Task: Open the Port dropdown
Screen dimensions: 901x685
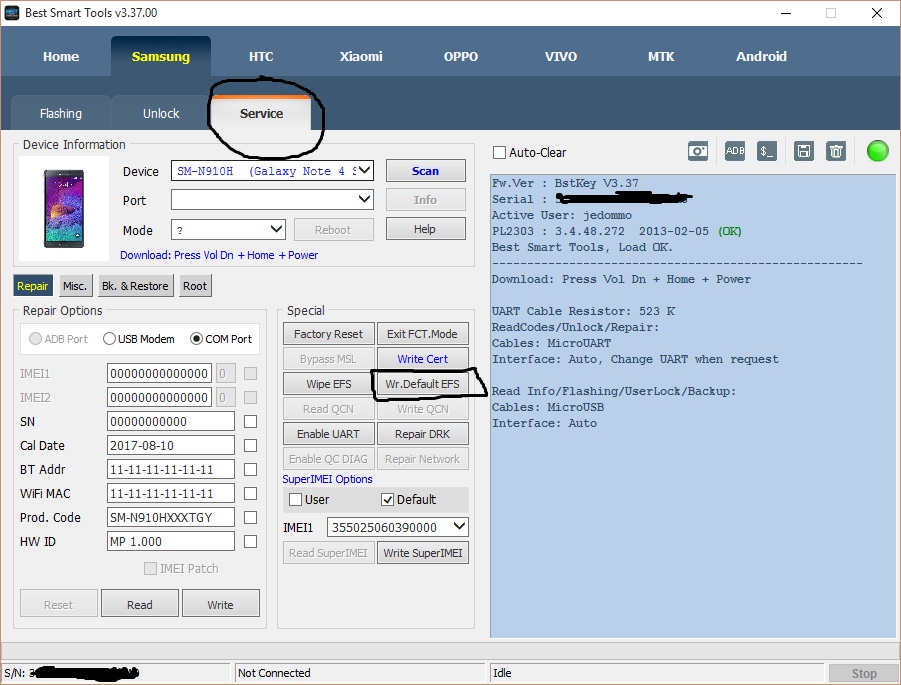Action: tap(364, 199)
